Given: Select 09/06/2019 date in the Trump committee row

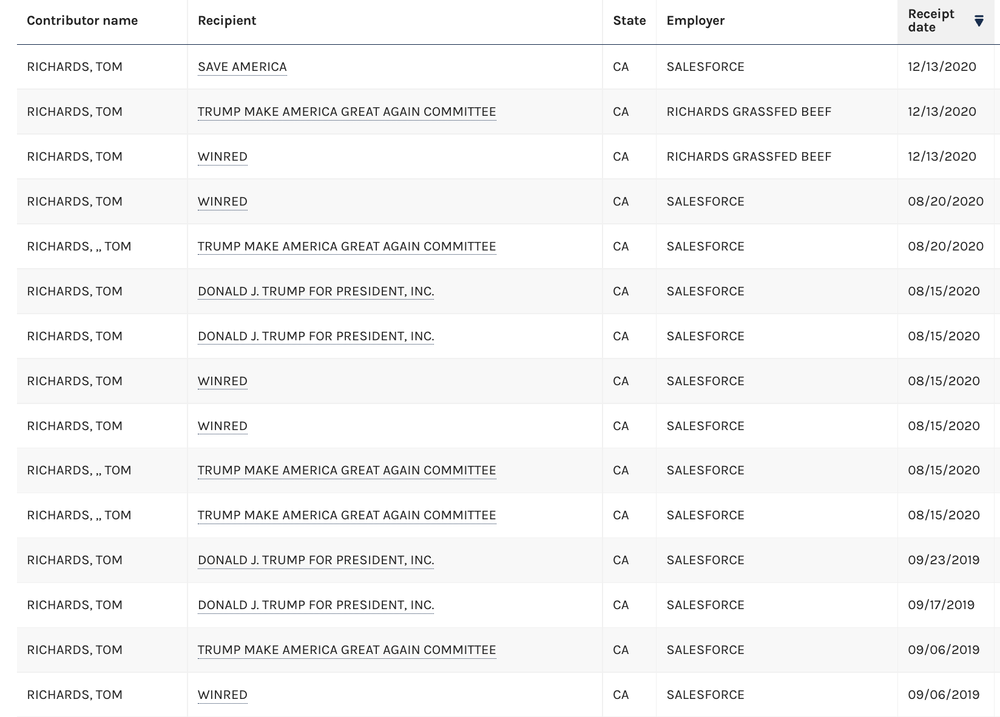Looking at the screenshot, I should click(944, 650).
